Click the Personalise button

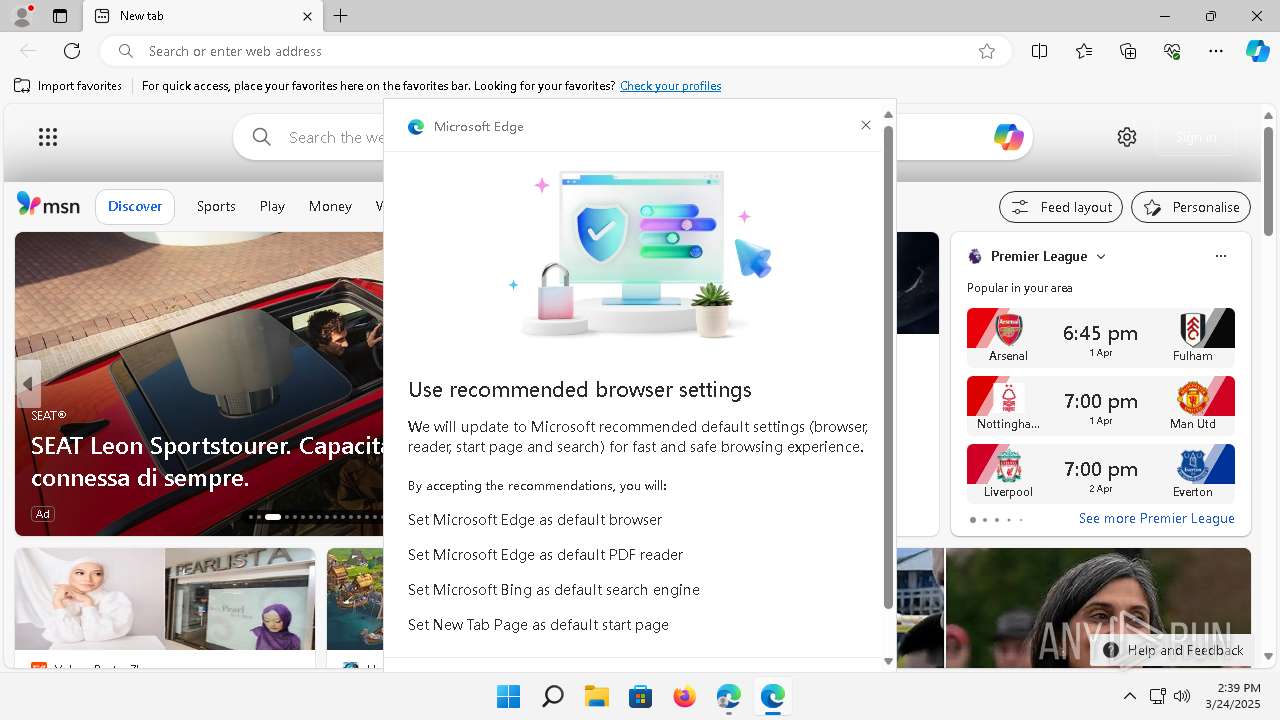1191,207
